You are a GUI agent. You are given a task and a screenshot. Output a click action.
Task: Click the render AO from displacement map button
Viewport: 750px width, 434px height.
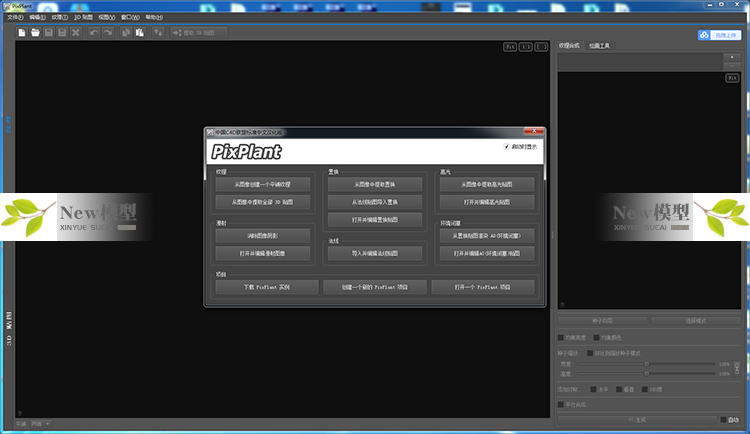[x=487, y=235]
